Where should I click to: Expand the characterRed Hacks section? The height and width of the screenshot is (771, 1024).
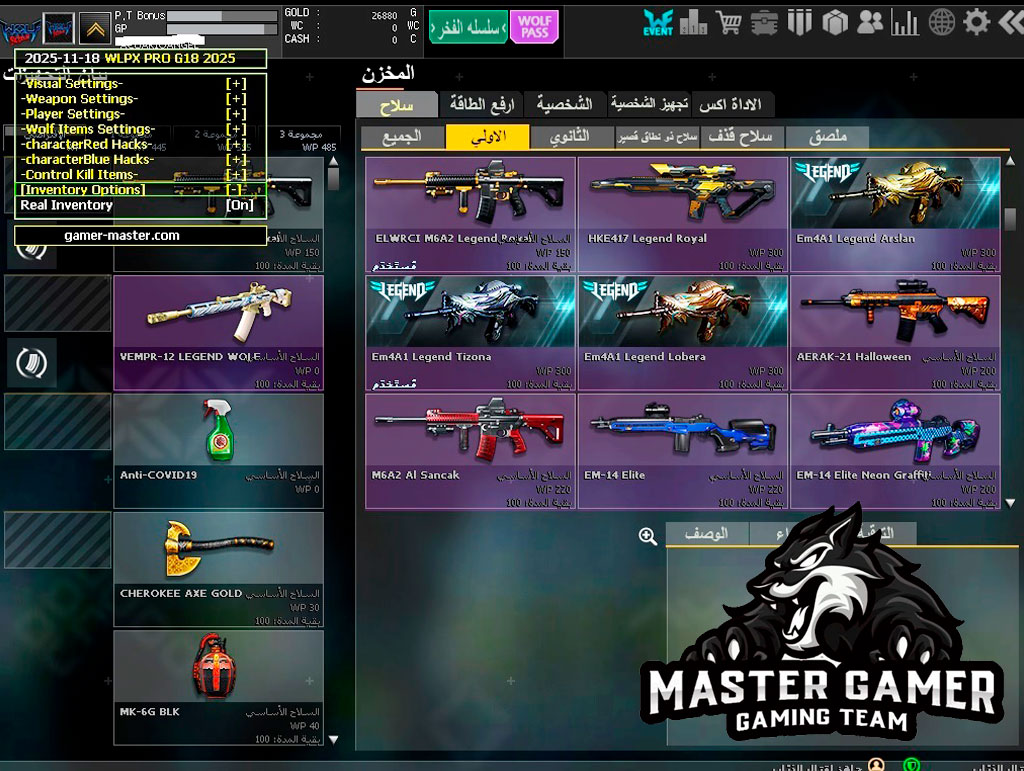coord(235,144)
